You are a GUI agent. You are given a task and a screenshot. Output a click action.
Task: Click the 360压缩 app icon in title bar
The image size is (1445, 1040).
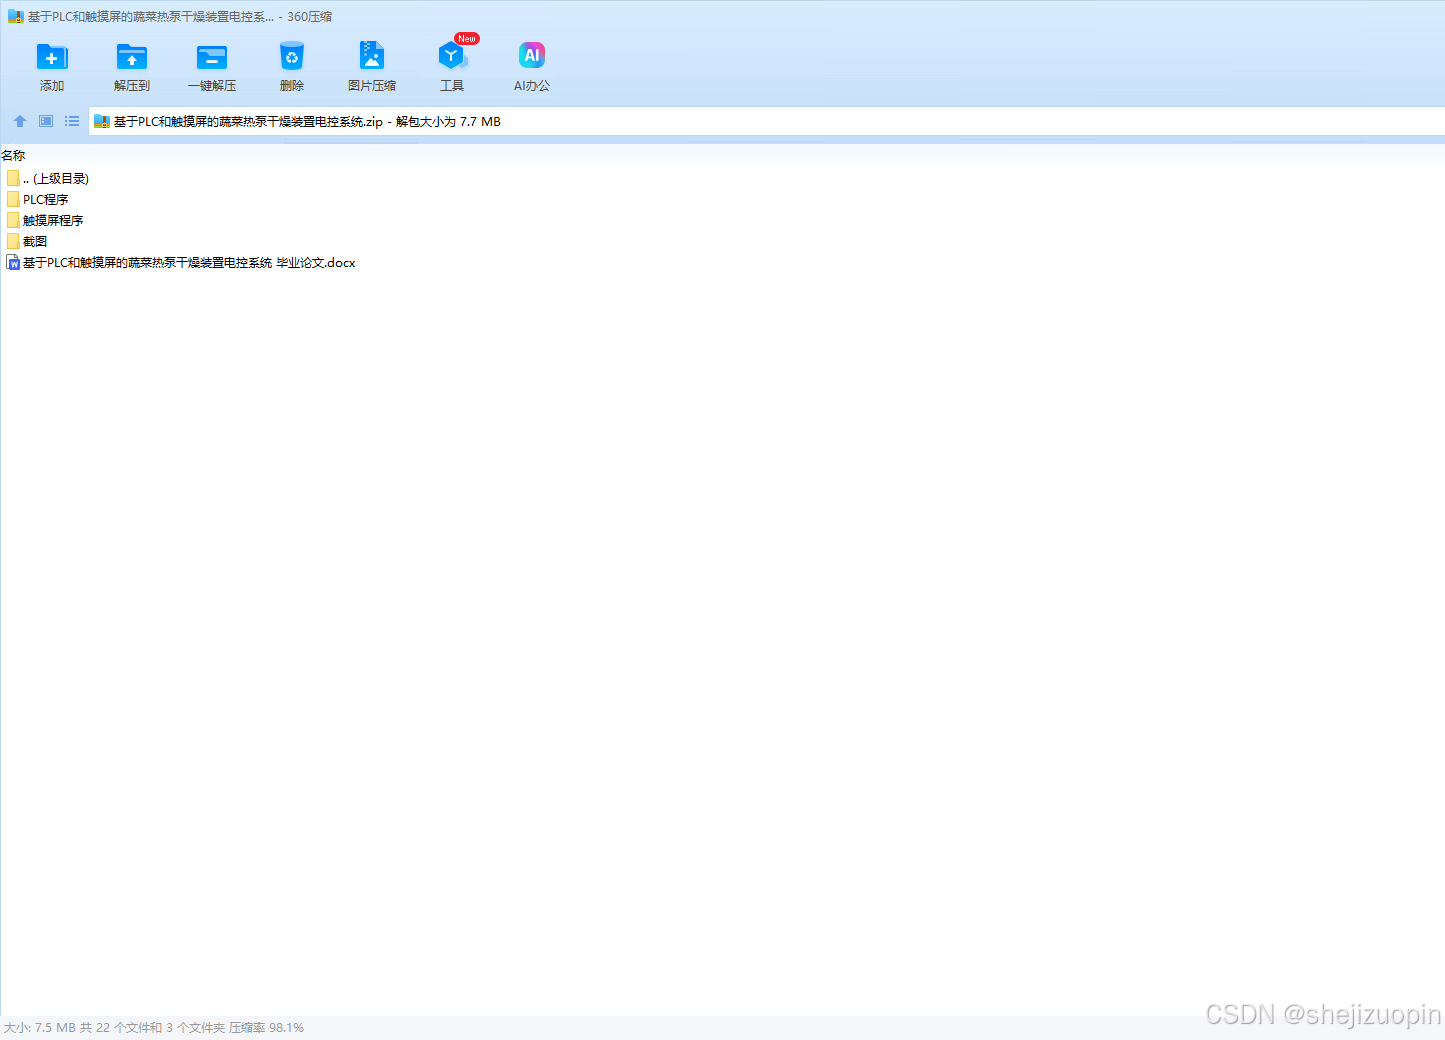pyautogui.click(x=15, y=17)
